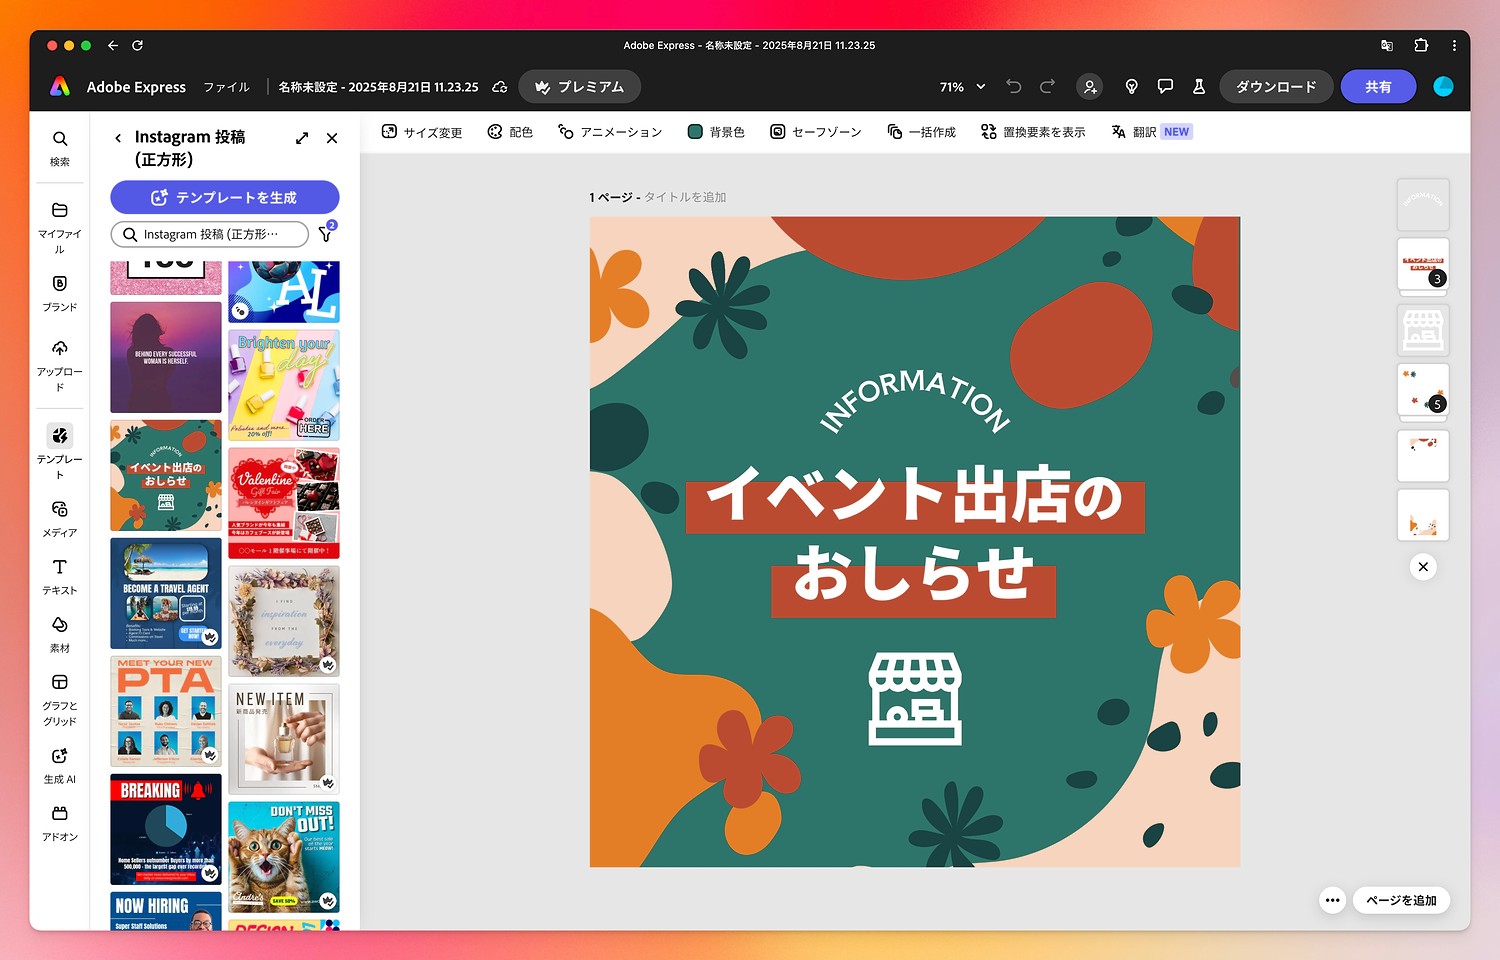Select the Valentine Gift Fair template thumbnail
The height and width of the screenshot is (960, 1500).
(284, 503)
